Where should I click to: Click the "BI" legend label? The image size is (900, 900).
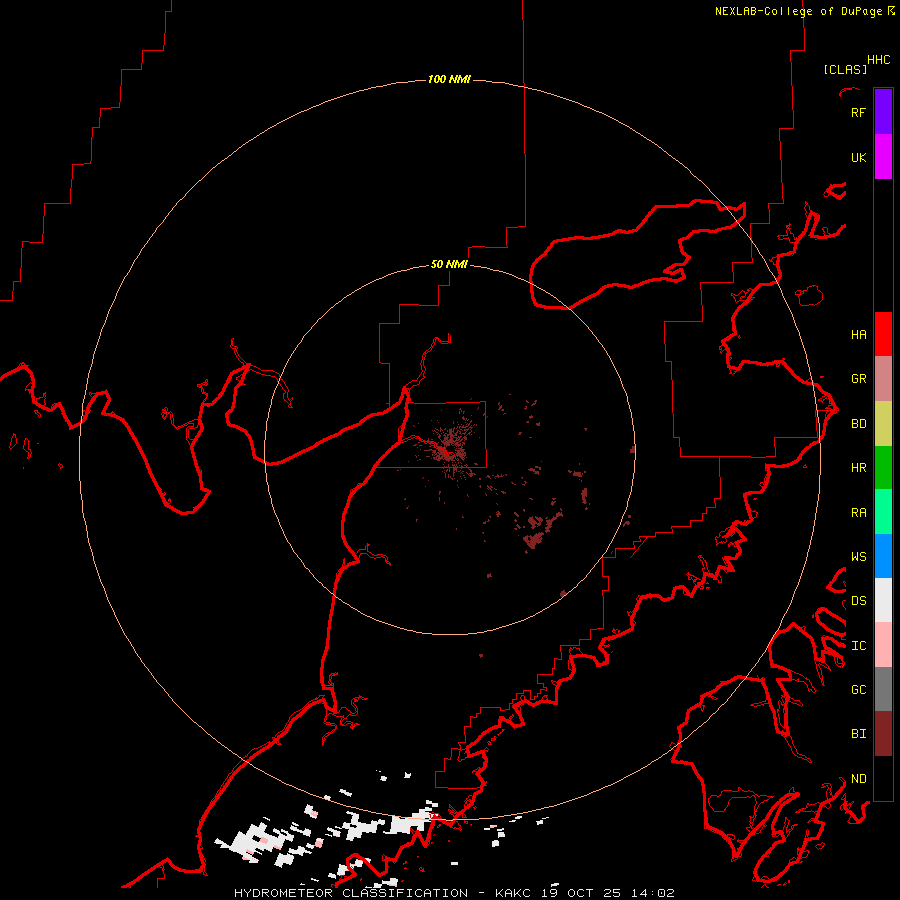pos(858,734)
